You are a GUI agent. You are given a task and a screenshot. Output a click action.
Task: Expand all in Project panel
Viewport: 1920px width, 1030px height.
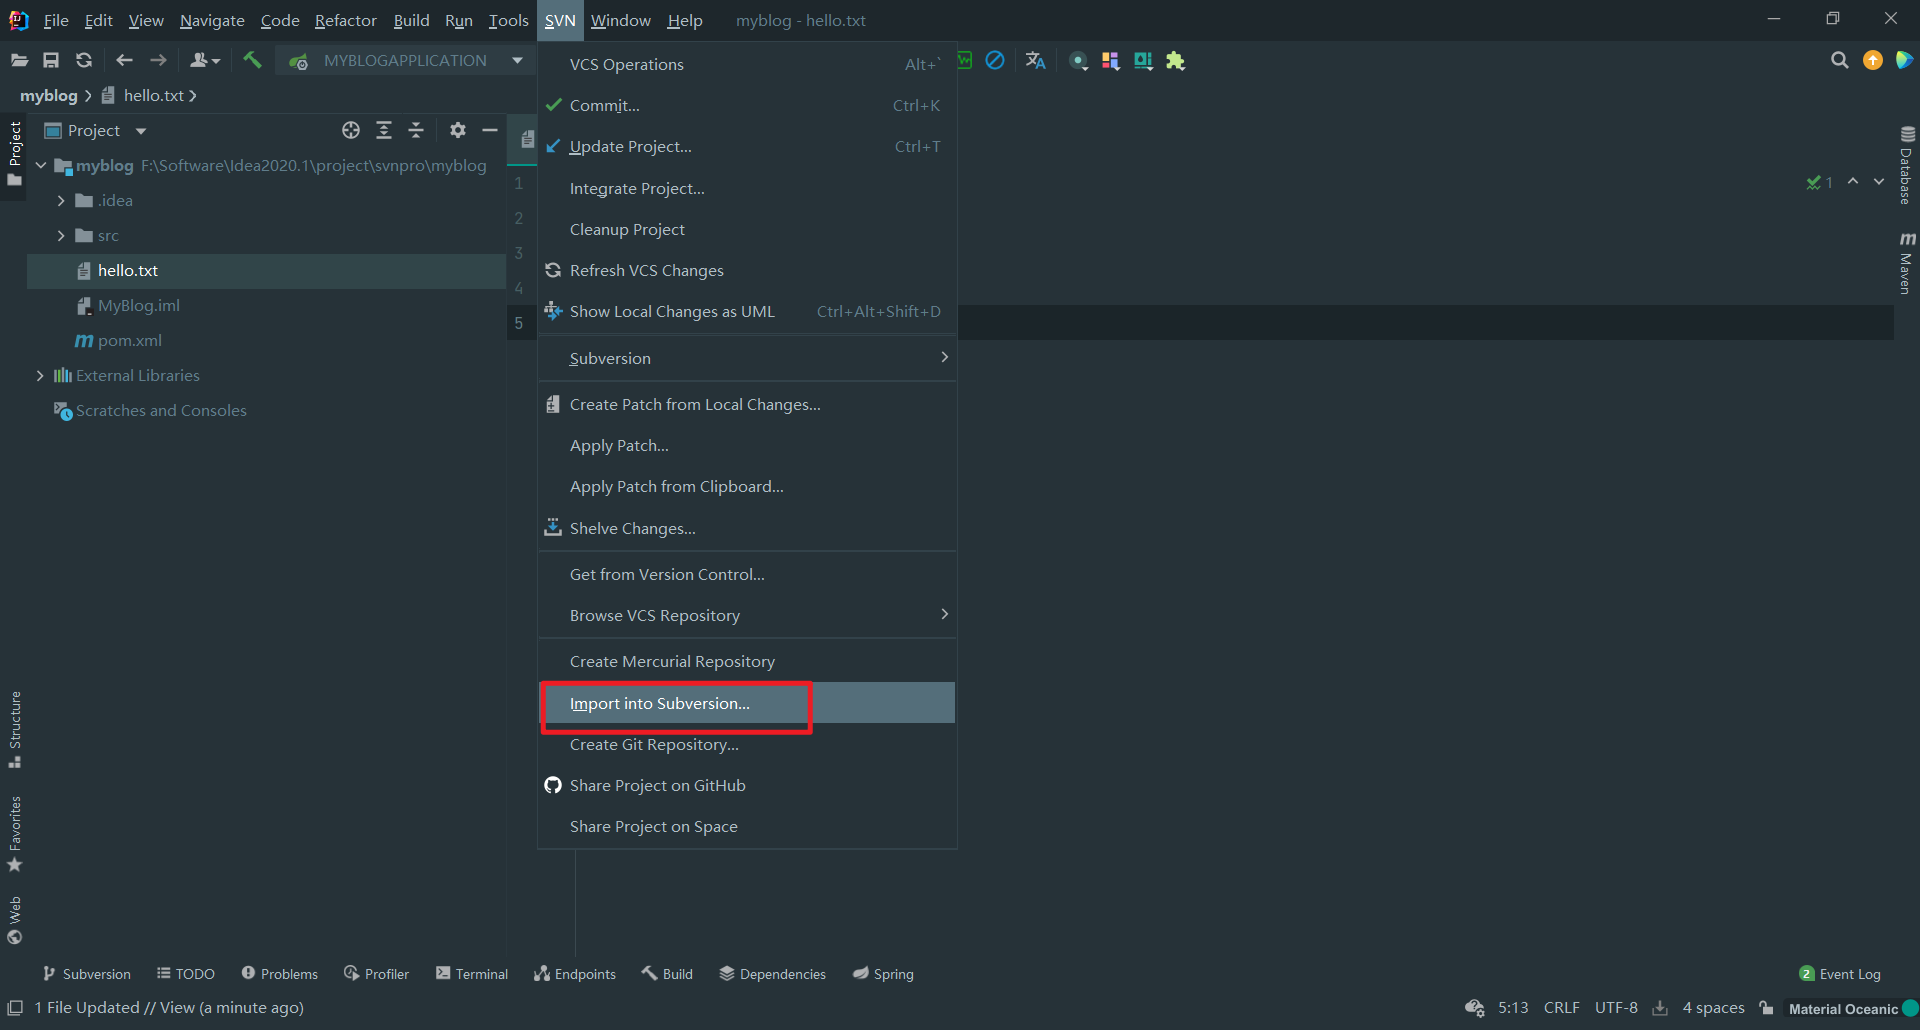tap(384, 130)
